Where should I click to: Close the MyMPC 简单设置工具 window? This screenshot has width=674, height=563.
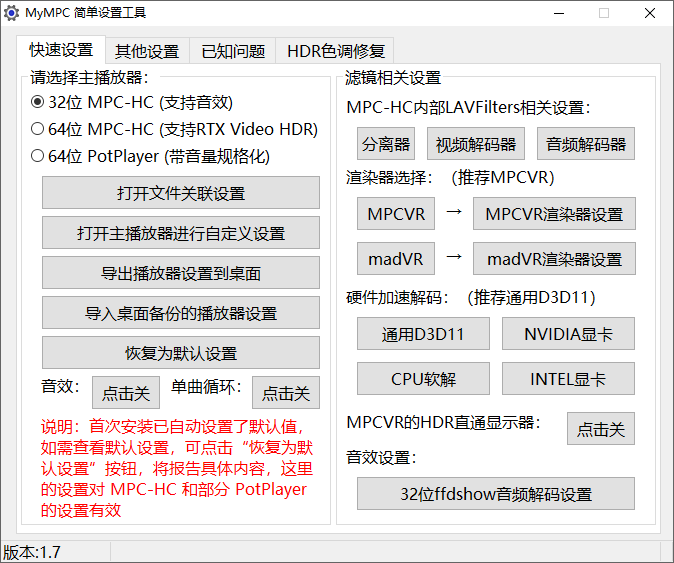650,13
